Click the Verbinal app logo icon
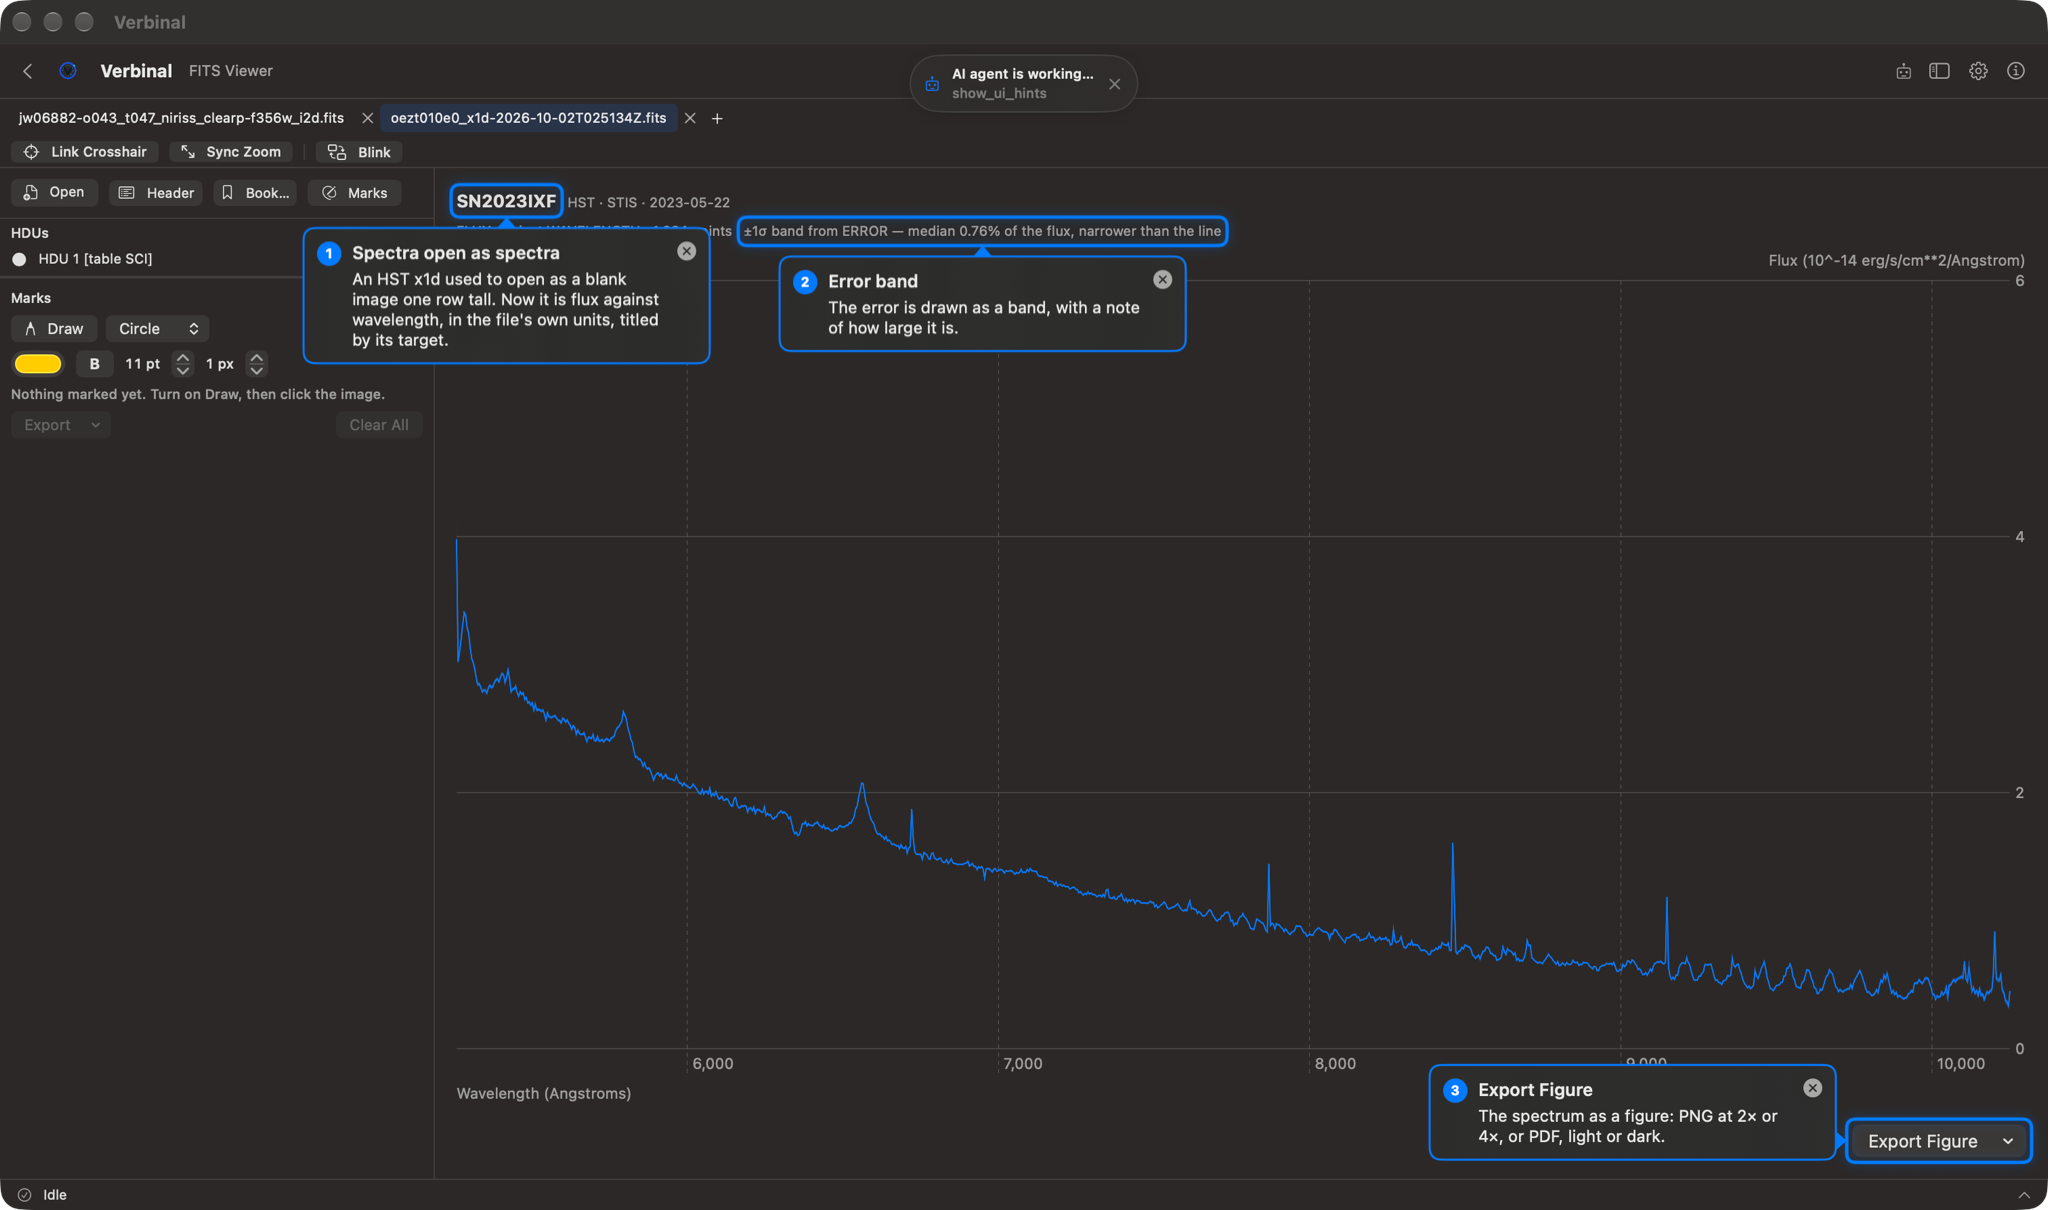 coord(68,71)
